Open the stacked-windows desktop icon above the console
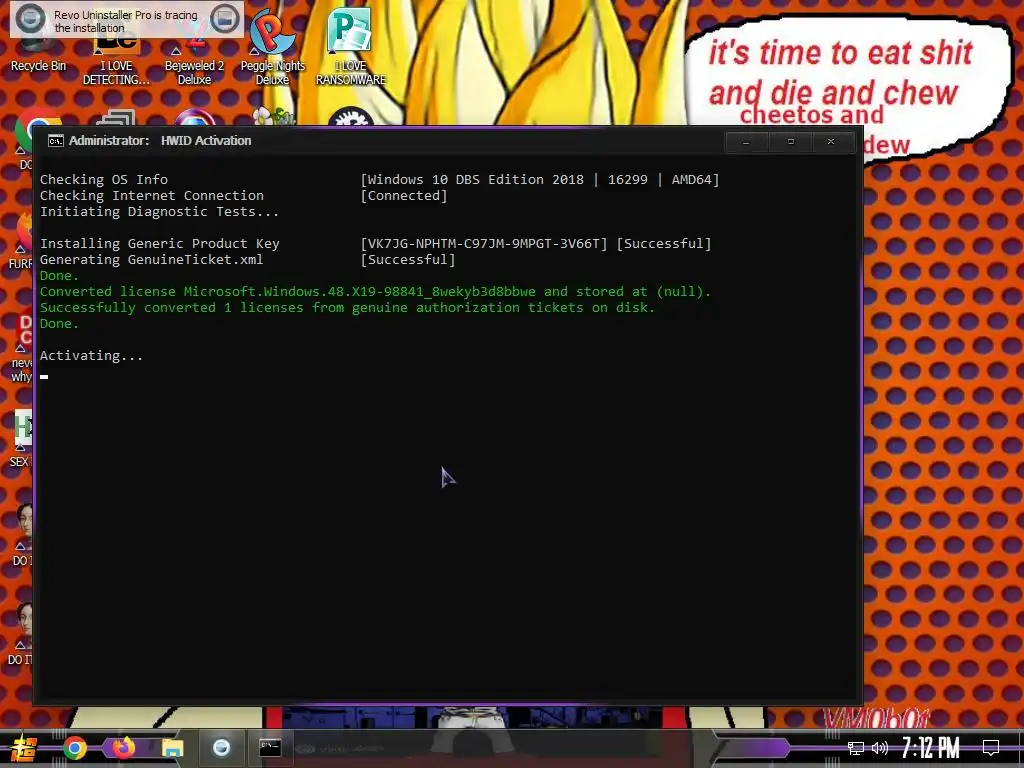This screenshot has width=1024, height=768. pyautogui.click(x=116, y=118)
